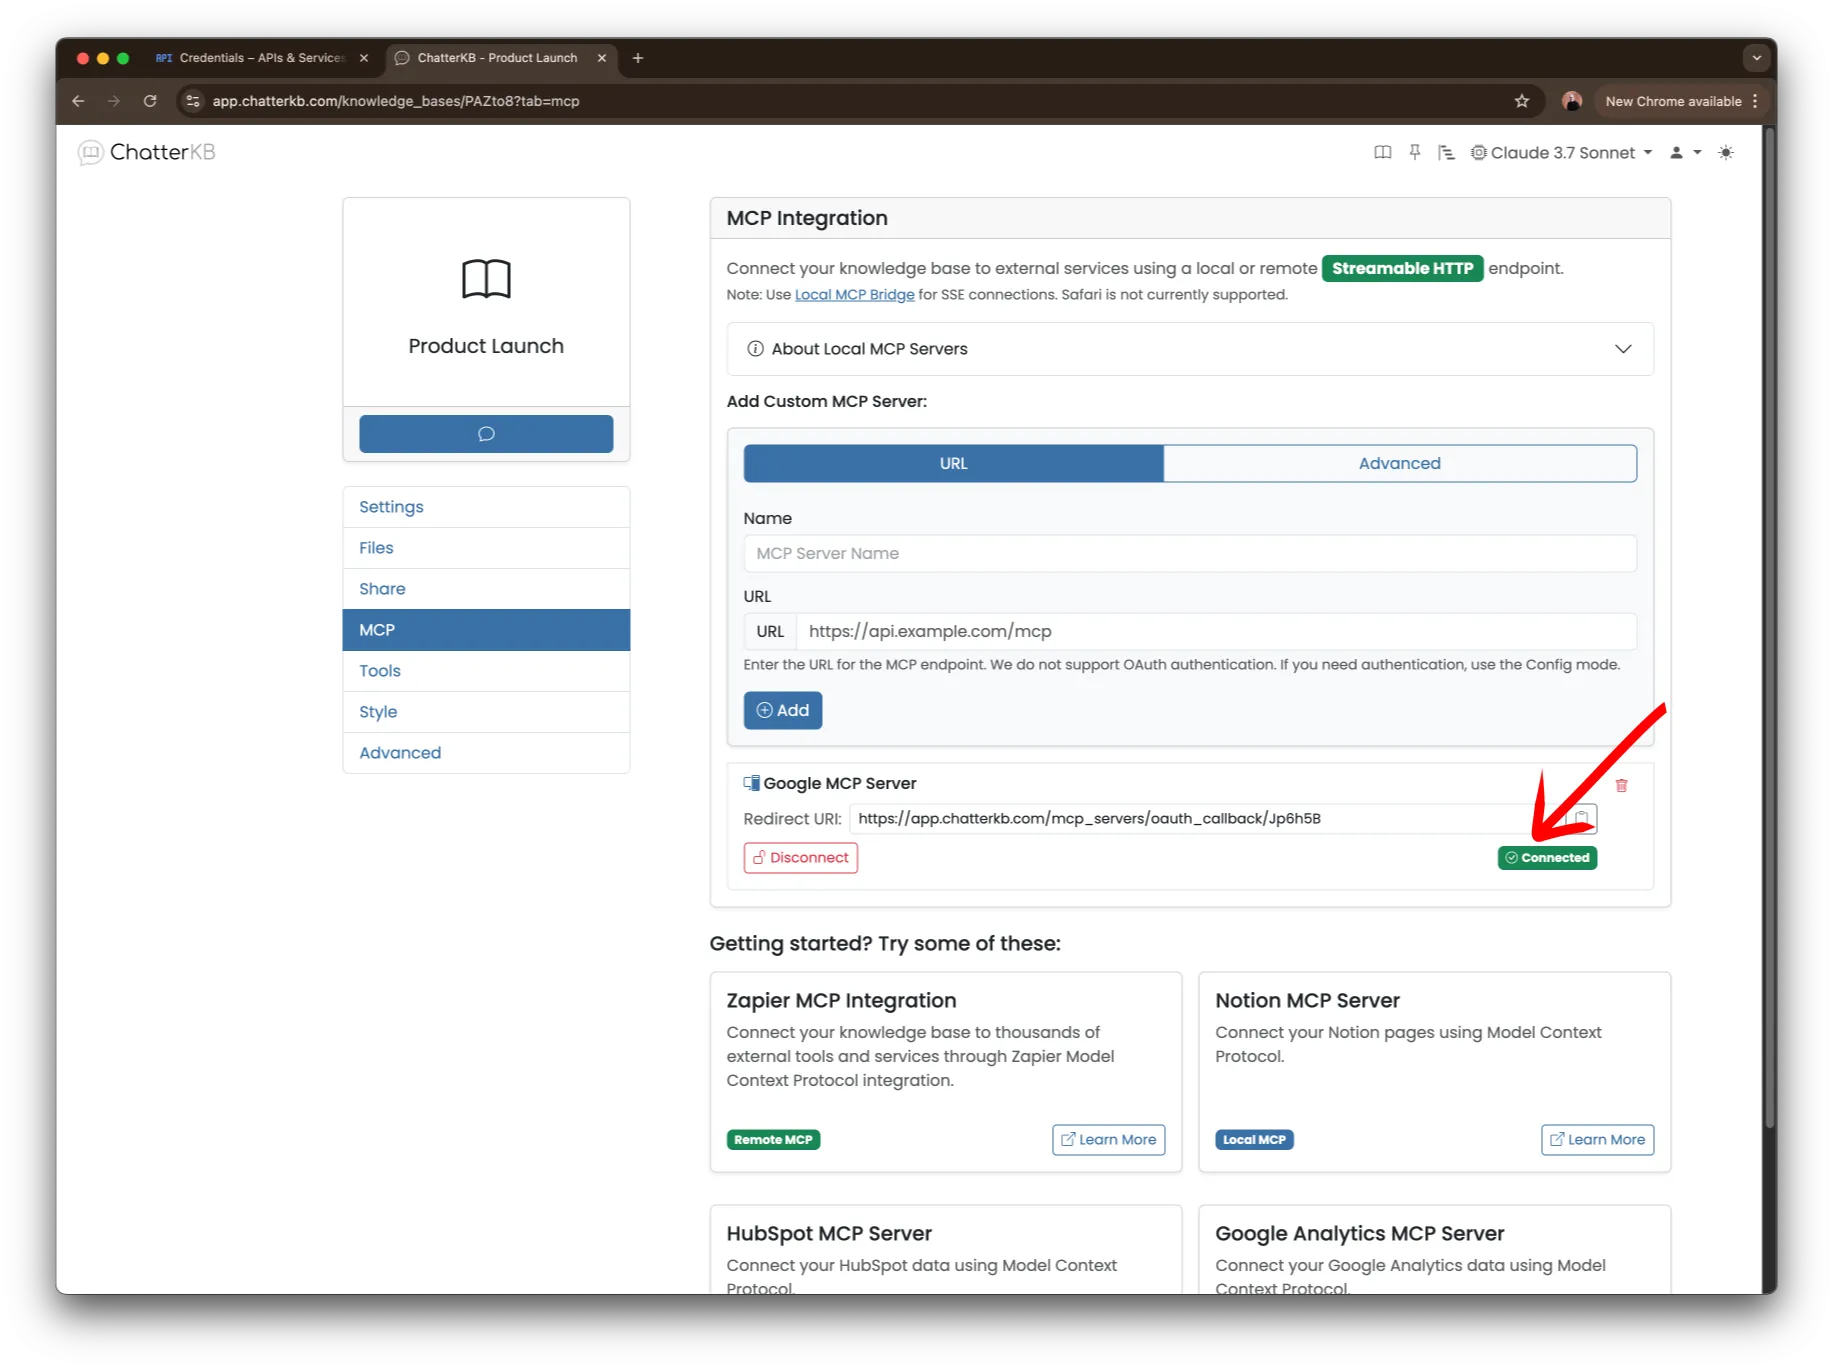Bookmark the page with star icon
Screen dimensions: 1833x1368
coord(1521,101)
